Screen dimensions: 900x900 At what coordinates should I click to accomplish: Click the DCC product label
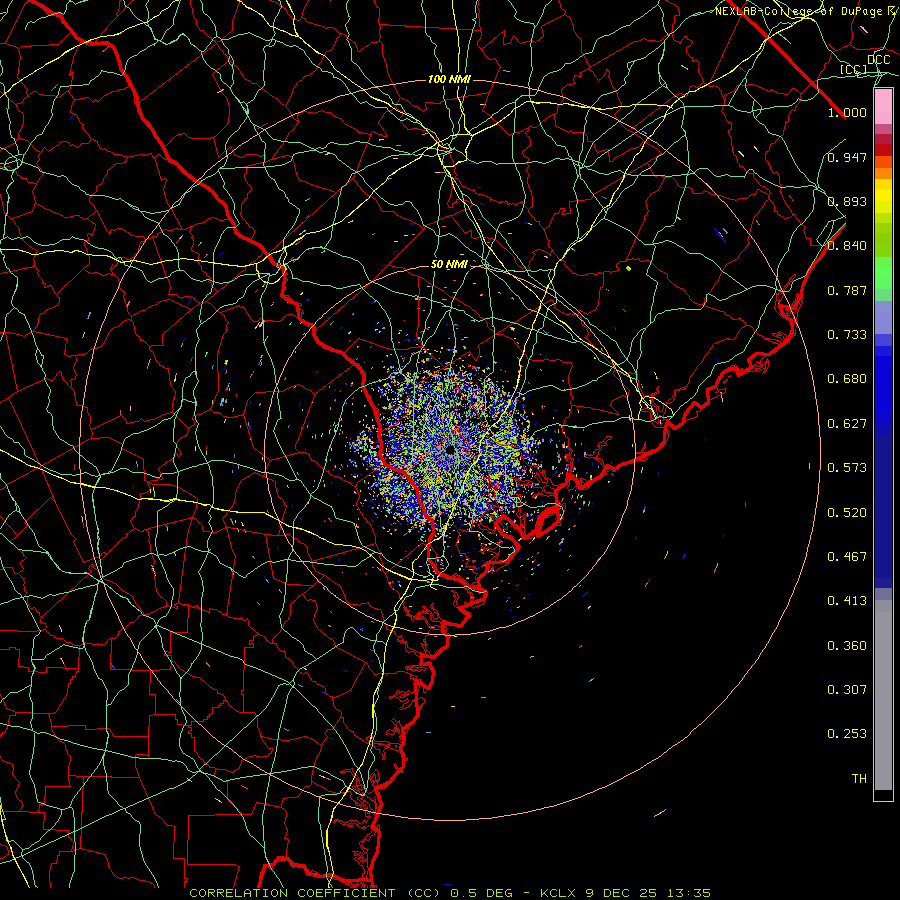pos(879,60)
